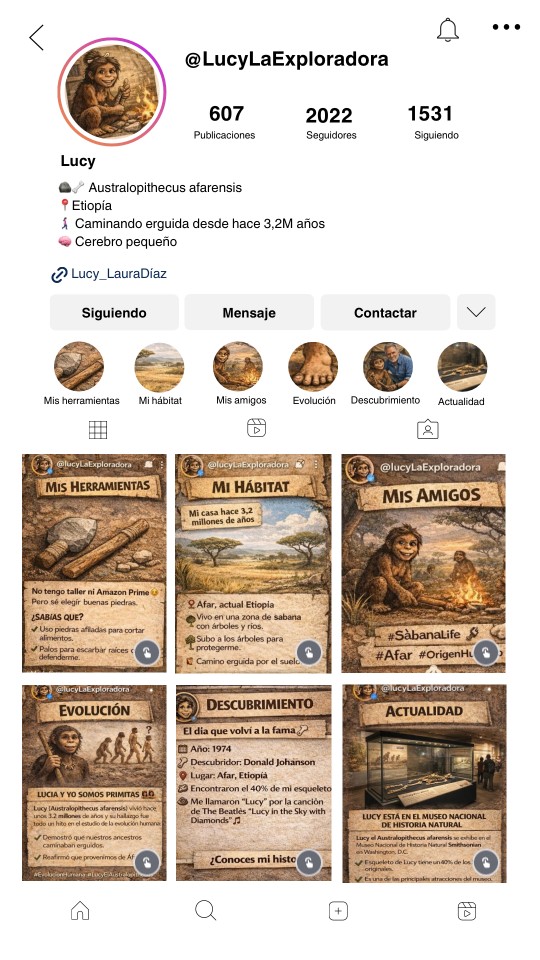Switch to the tagged photos tab
This screenshot has width=540, height=960.
tap(428, 429)
